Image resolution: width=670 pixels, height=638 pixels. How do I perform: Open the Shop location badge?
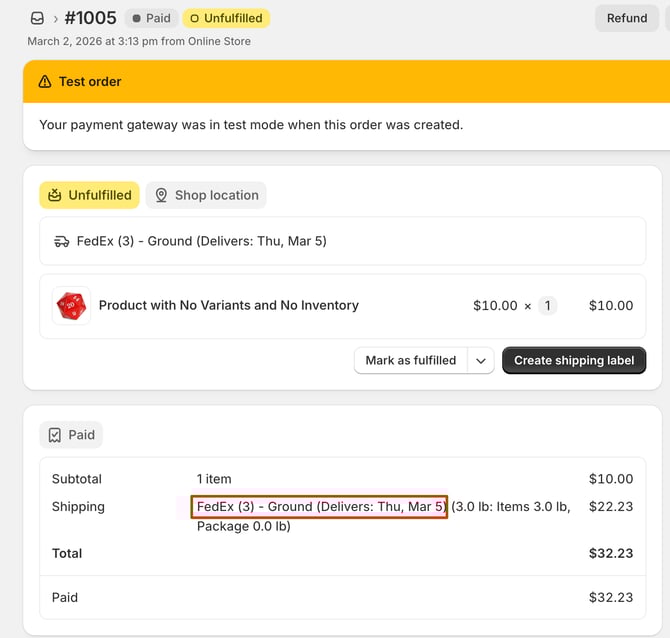[x=207, y=195]
